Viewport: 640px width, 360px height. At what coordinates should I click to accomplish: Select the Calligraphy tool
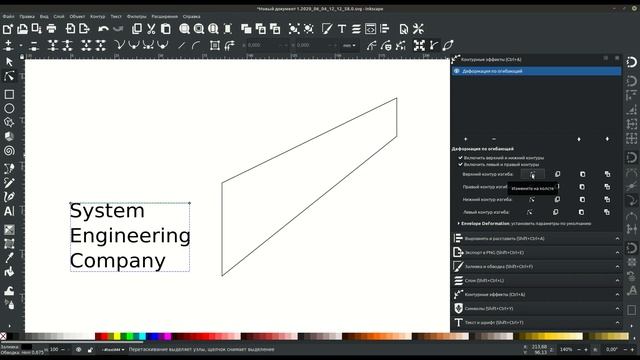click(x=9, y=197)
